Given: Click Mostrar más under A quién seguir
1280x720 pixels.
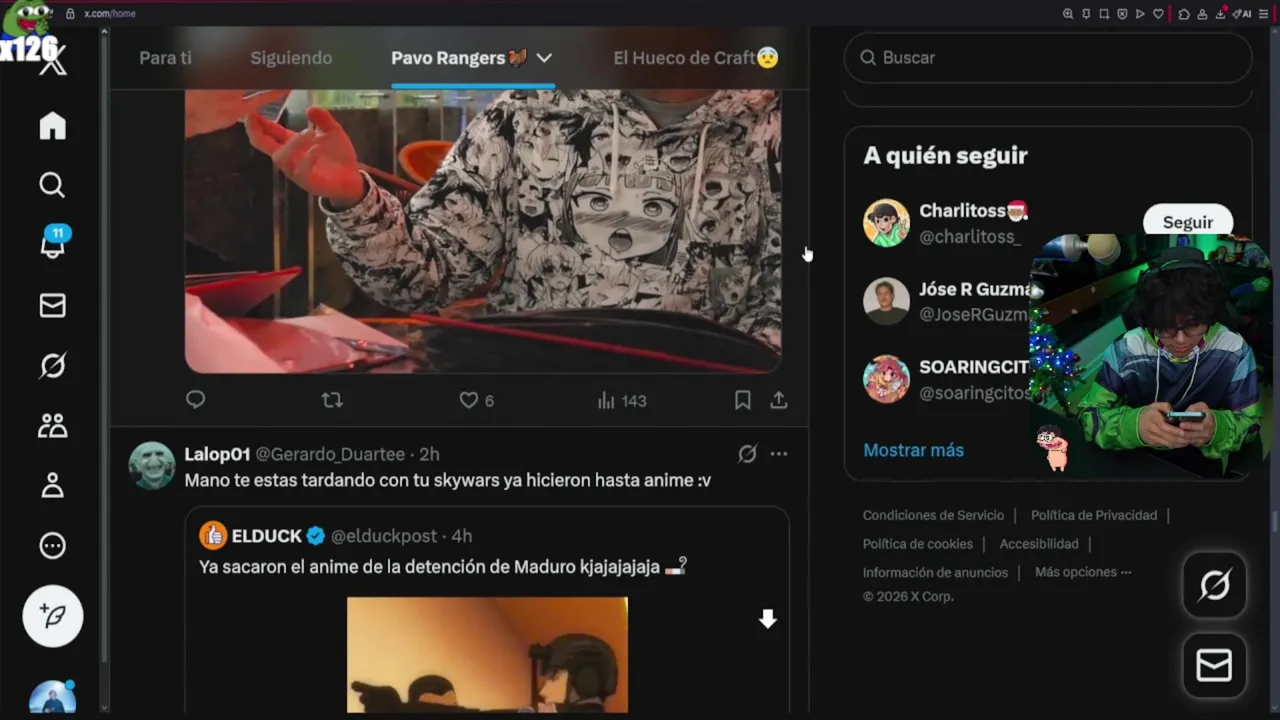Looking at the screenshot, I should tap(913, 450).
